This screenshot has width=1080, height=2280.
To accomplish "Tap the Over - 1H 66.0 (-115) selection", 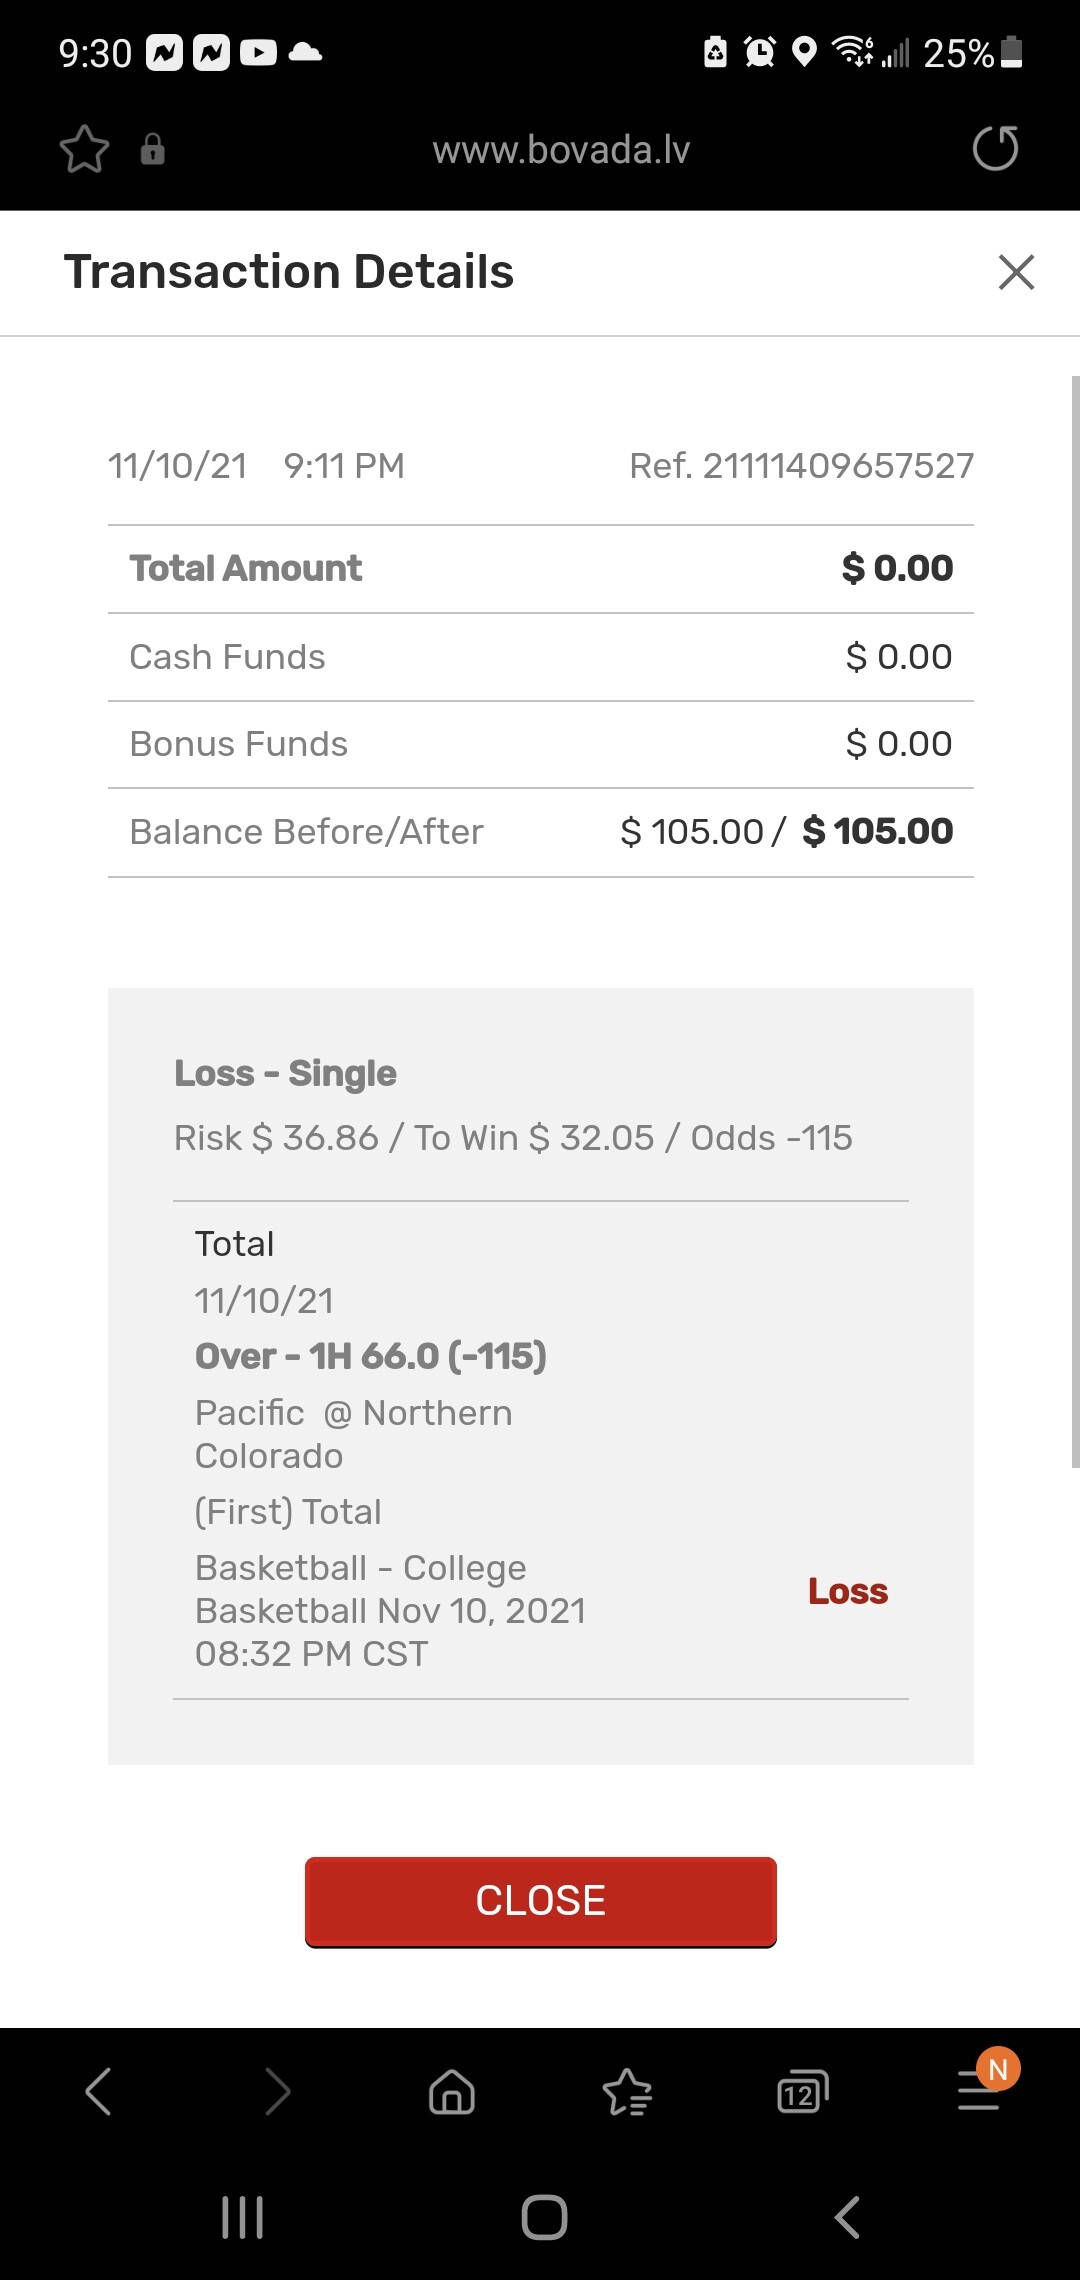I will [370, 1356].
